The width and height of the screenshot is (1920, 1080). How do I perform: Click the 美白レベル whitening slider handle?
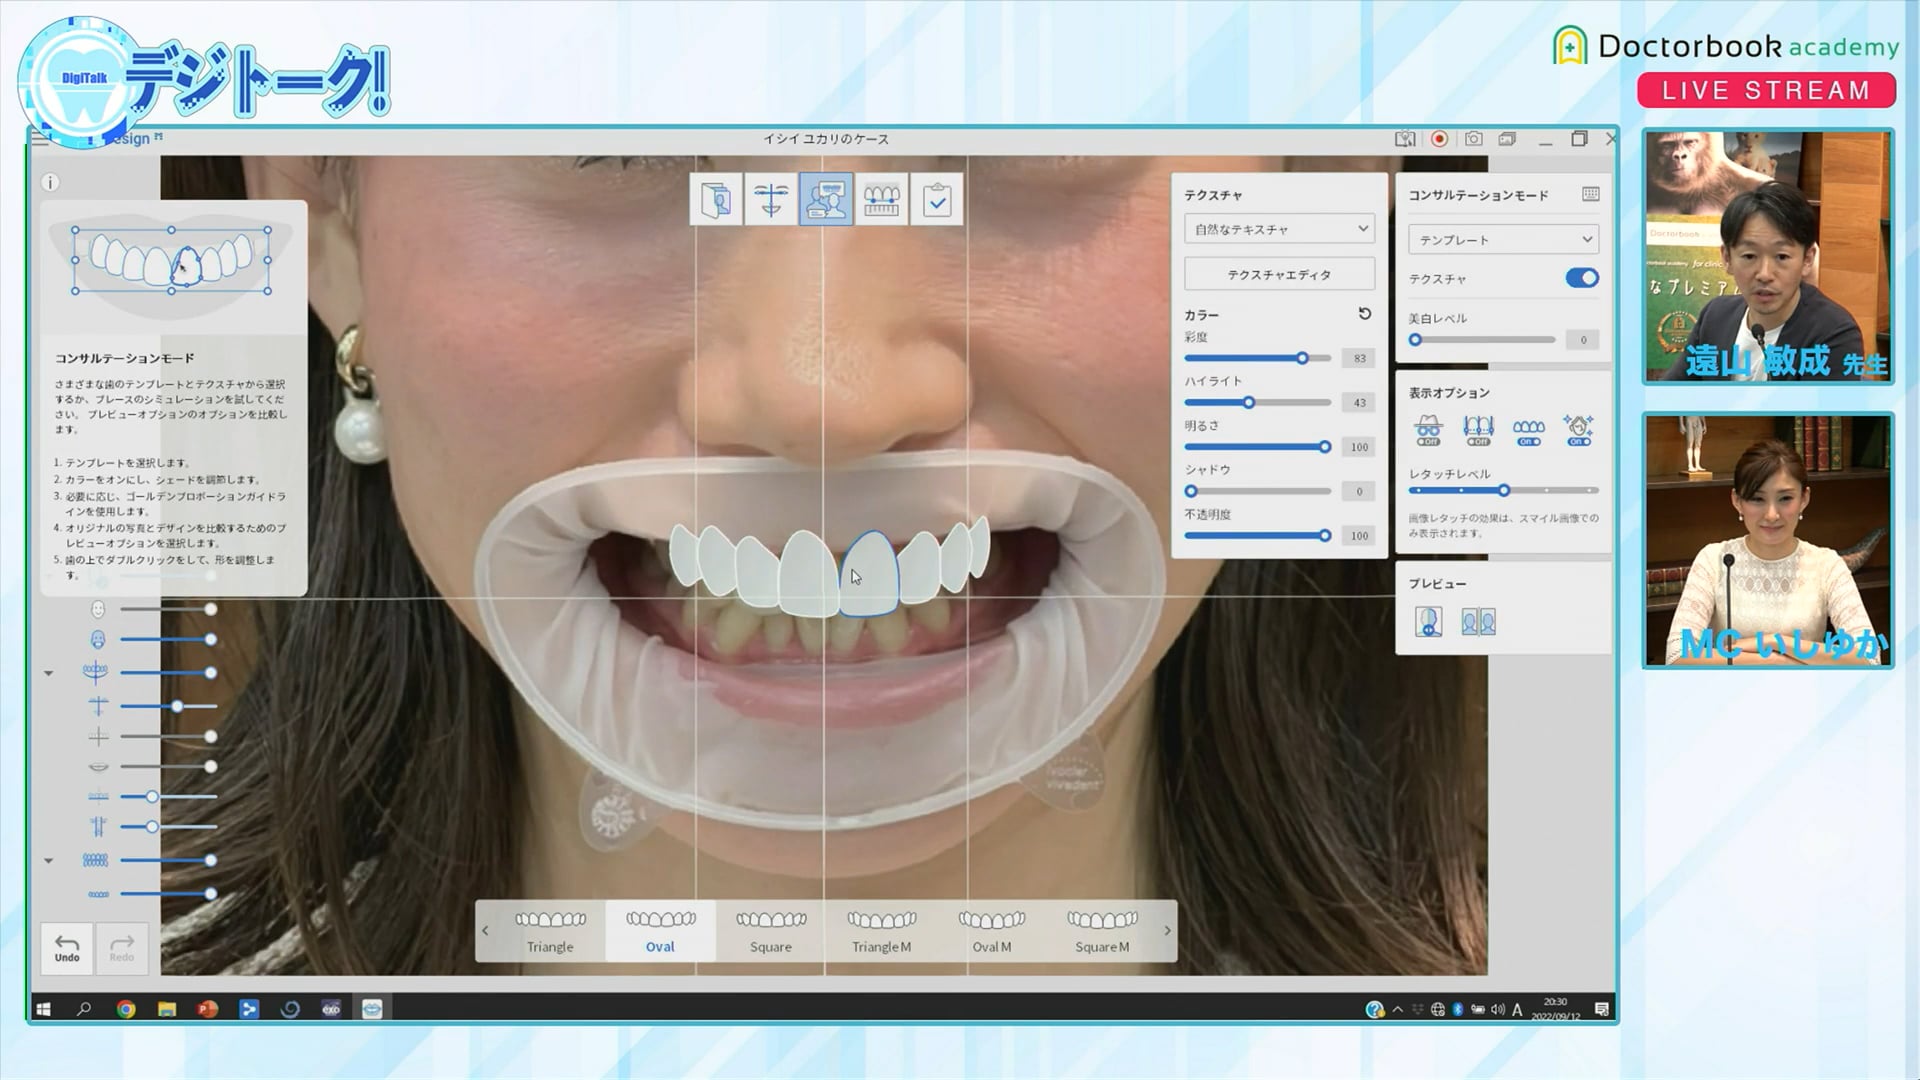point(1415,340)
